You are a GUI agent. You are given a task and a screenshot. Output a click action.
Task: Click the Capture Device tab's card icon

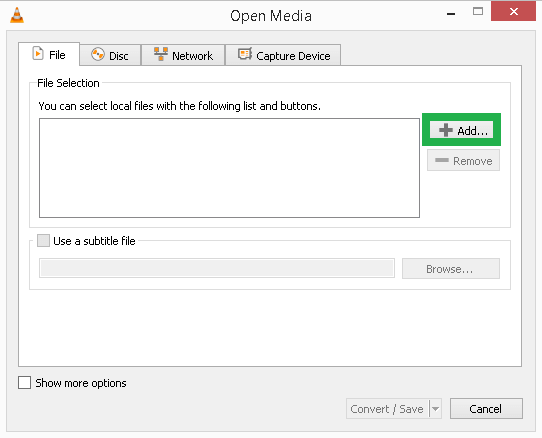pos(245,54)
